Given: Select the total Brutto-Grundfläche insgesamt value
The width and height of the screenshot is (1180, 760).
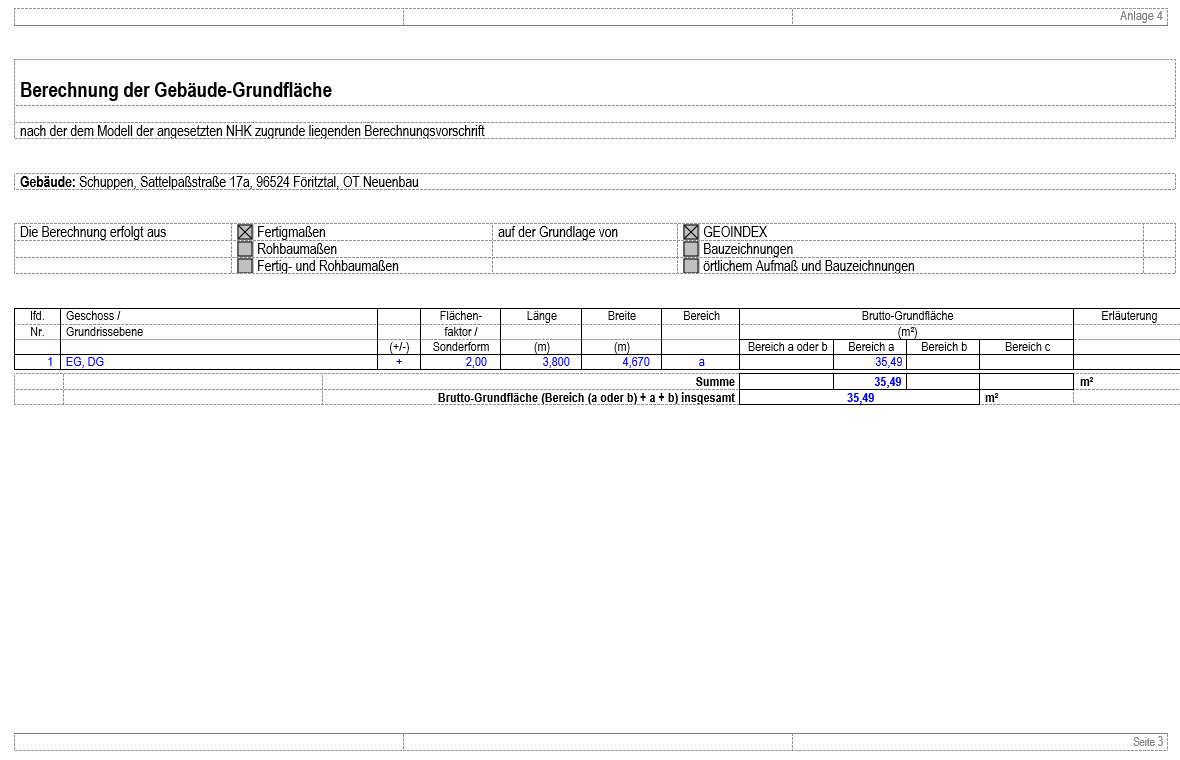Looking at the screenshot, I should pyautogui.click(x=859, y=397).
